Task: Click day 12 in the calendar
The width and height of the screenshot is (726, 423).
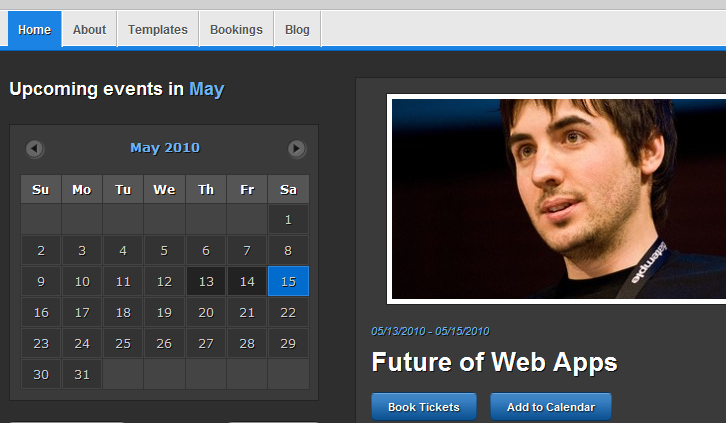Action: 164,281
